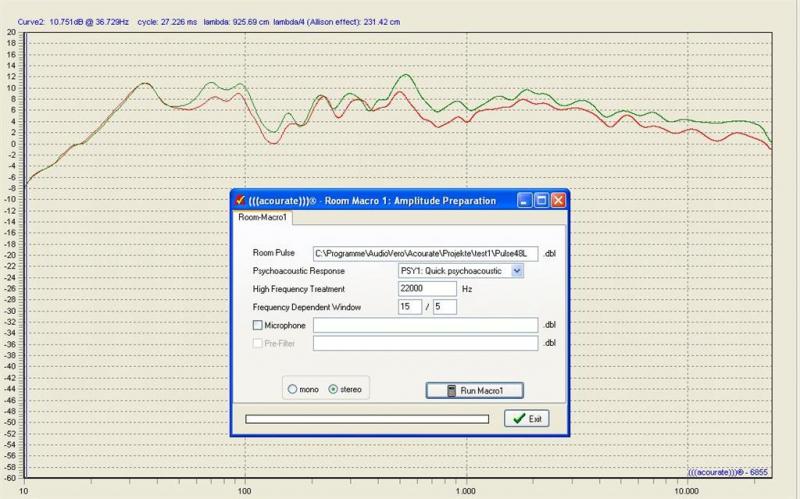
Task: Click the 10.000 frequency axis label
Action: coord(686,491)
